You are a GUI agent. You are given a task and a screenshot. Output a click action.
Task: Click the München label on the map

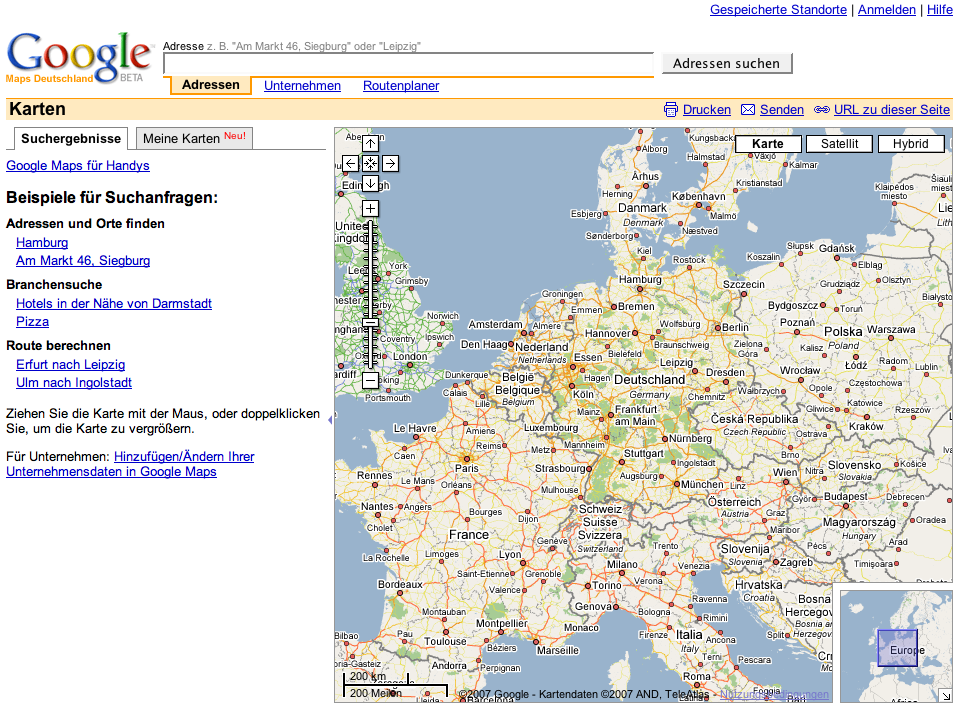pyautogui.click(x=702, y=484)
